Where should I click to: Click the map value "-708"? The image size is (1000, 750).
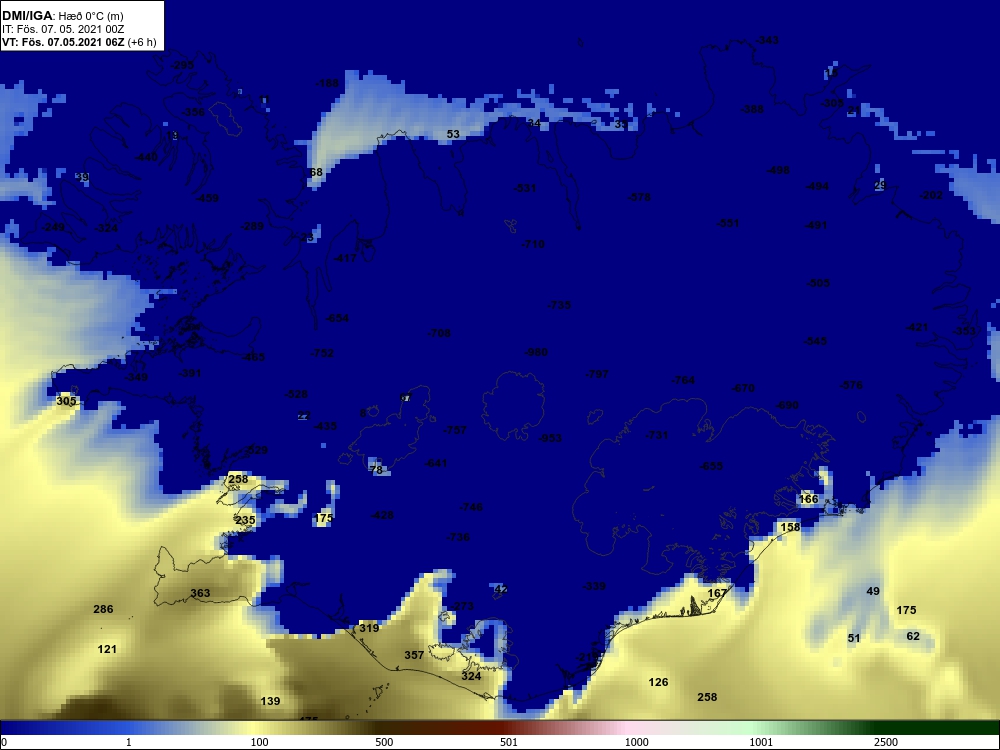coord(439,333)
